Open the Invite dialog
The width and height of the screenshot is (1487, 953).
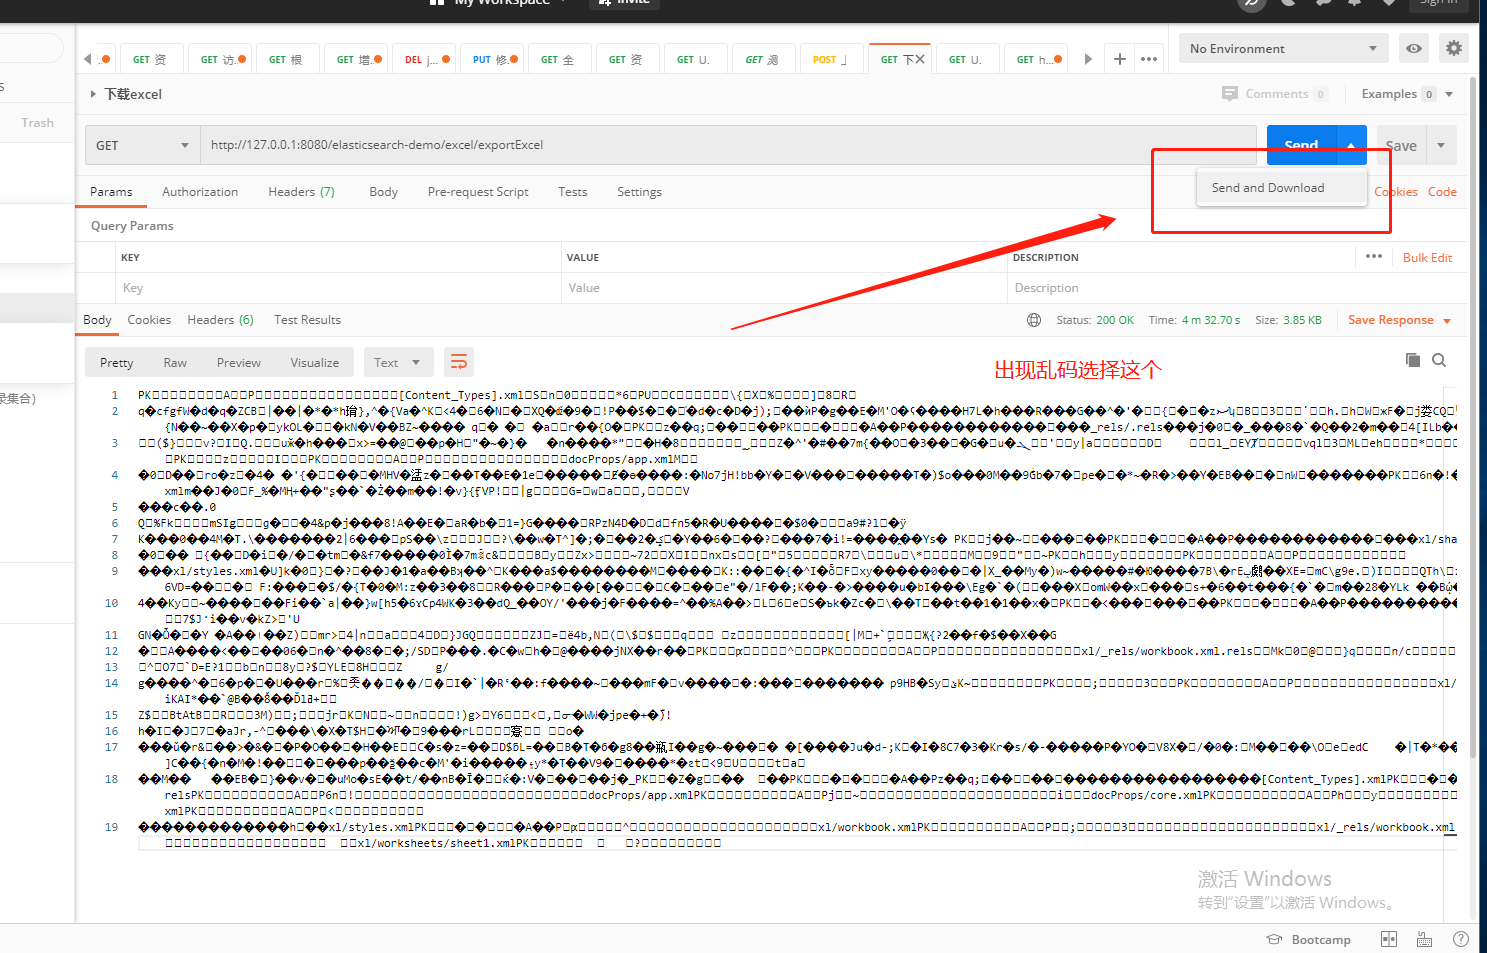(624, 3)
